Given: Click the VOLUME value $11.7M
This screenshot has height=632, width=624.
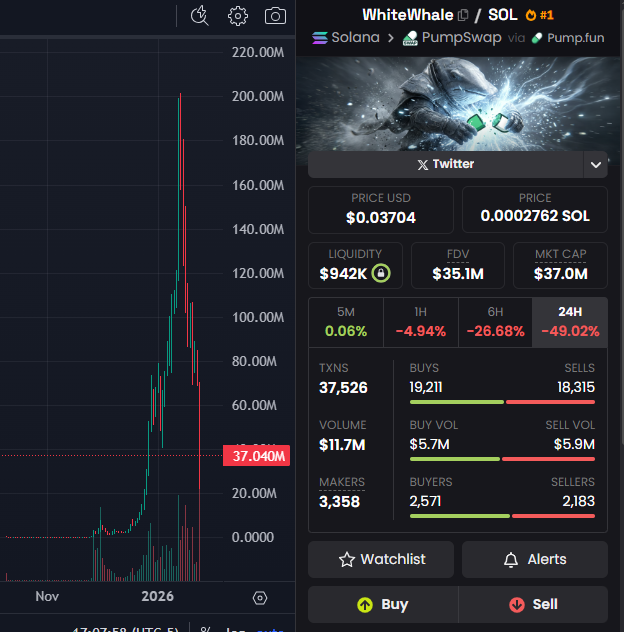Looking at the screenshot, I should click(x=342, y=445).
